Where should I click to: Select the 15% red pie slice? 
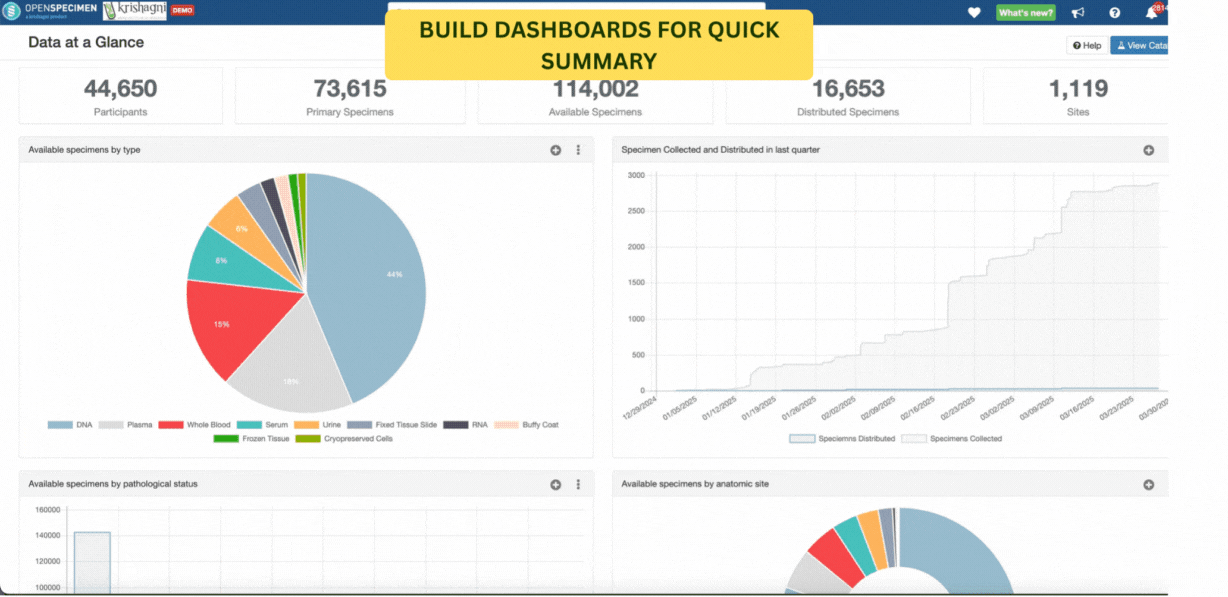tap(235, 325)
